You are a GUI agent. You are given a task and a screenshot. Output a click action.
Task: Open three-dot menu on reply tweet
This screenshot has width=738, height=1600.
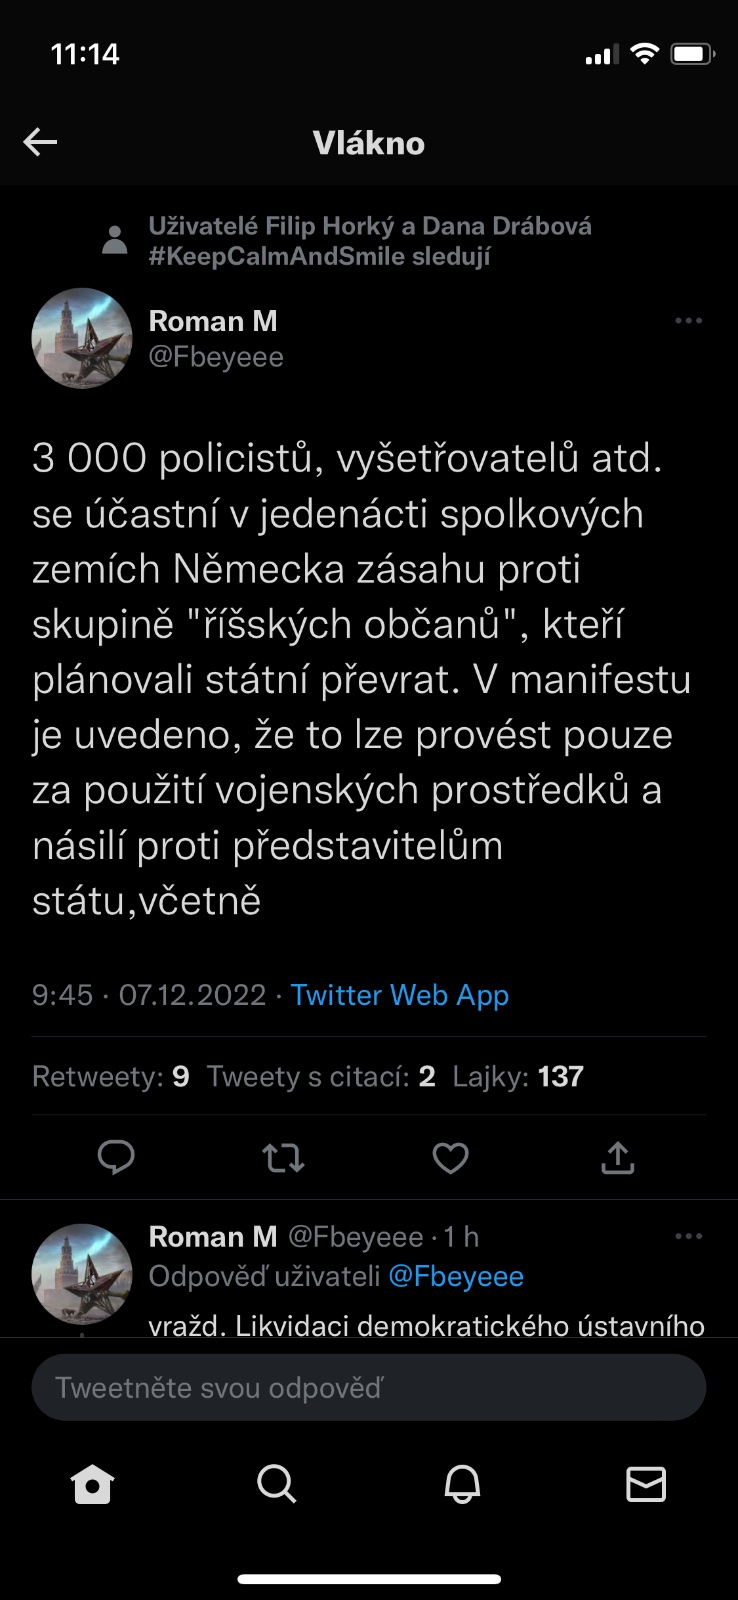coord(689,1237)
